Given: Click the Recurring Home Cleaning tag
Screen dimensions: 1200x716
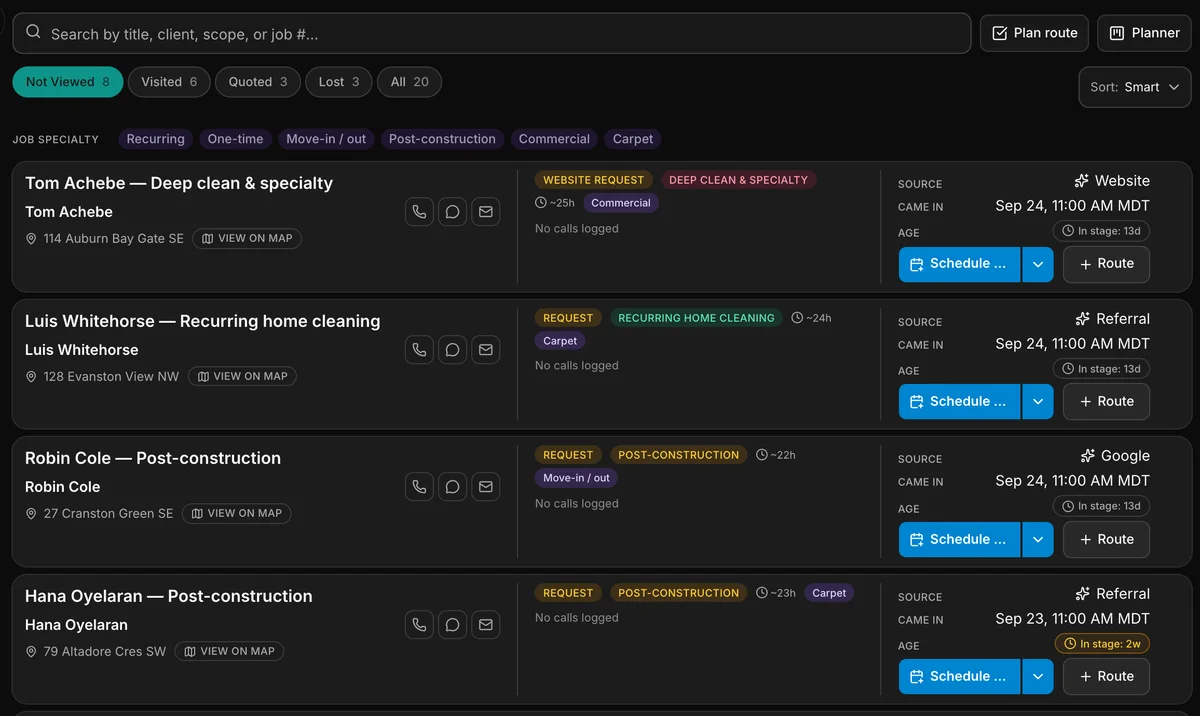Looking at the screenshot, I should (x=696, y=318).
